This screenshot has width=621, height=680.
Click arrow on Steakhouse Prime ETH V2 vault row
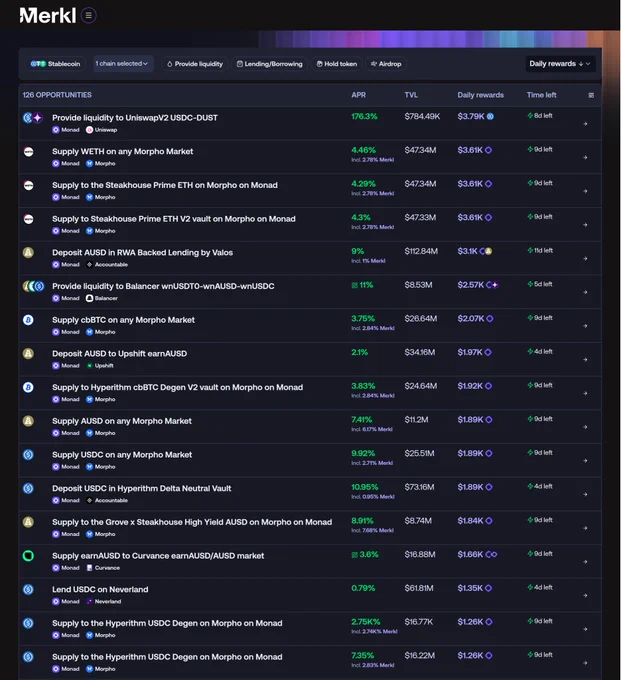click(585, 225)
